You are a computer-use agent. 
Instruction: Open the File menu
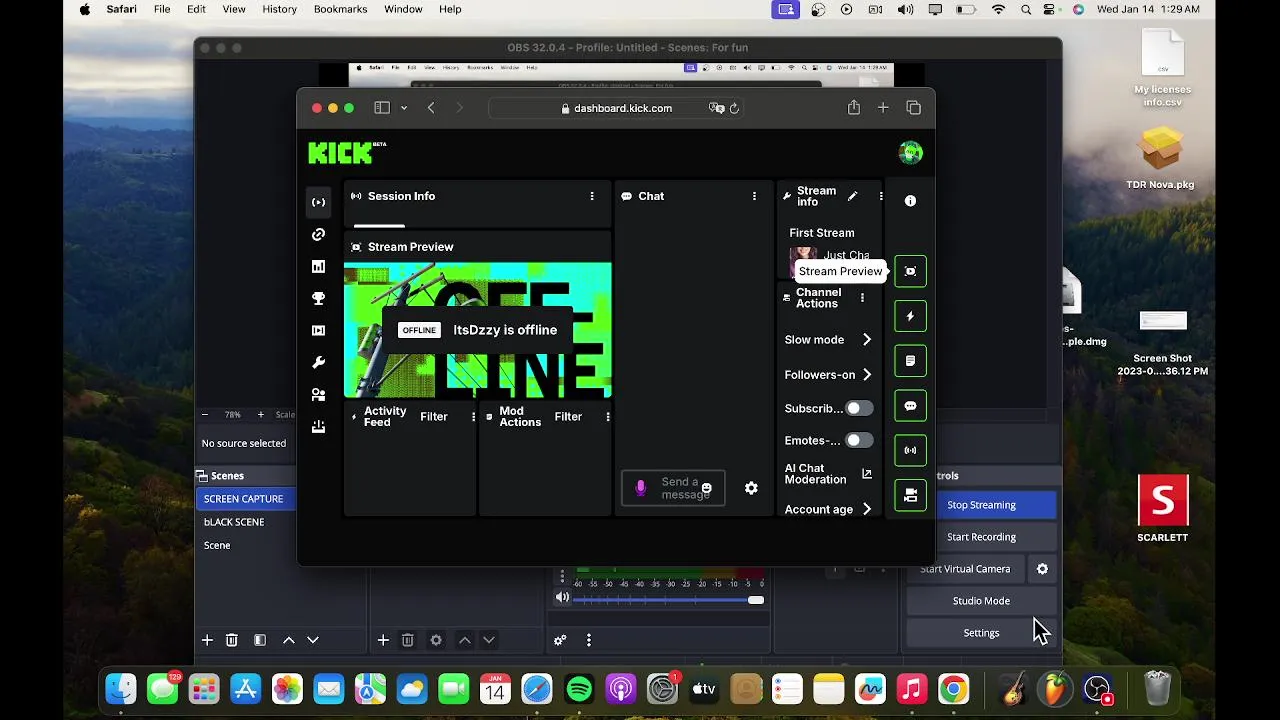coord(162,9)
